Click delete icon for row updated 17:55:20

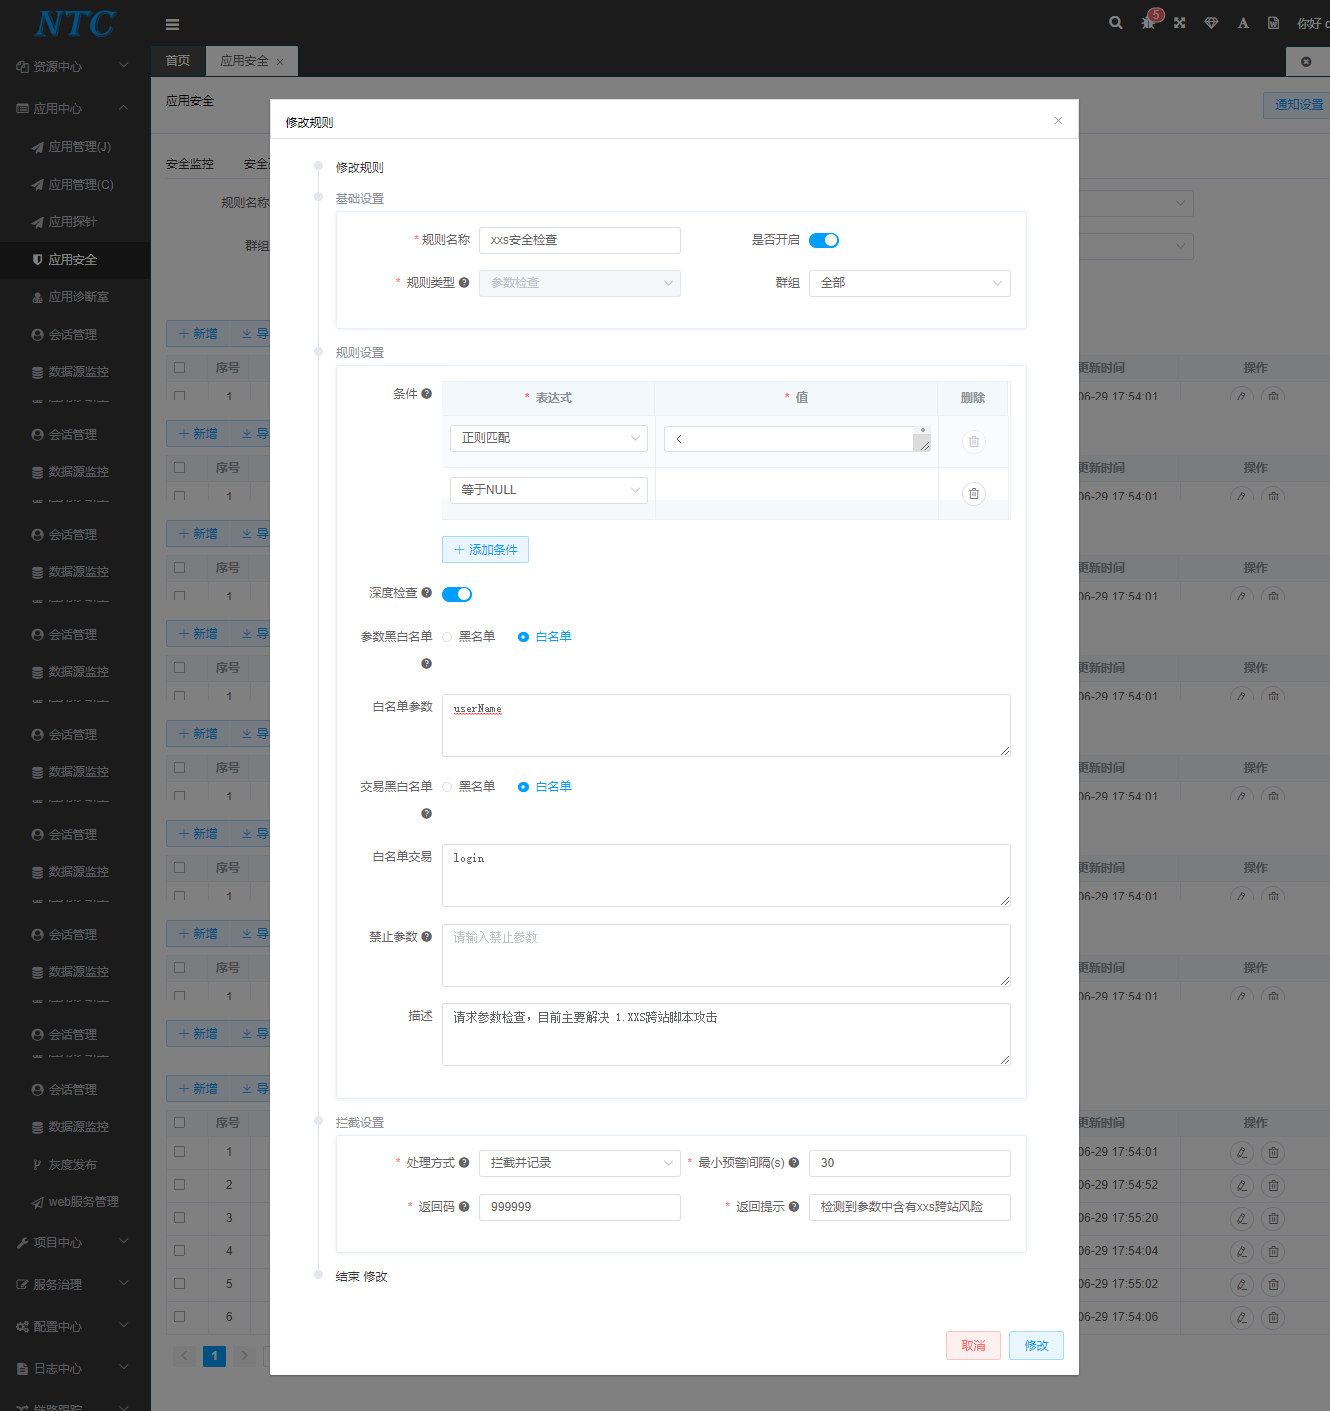[1273, 1219]
